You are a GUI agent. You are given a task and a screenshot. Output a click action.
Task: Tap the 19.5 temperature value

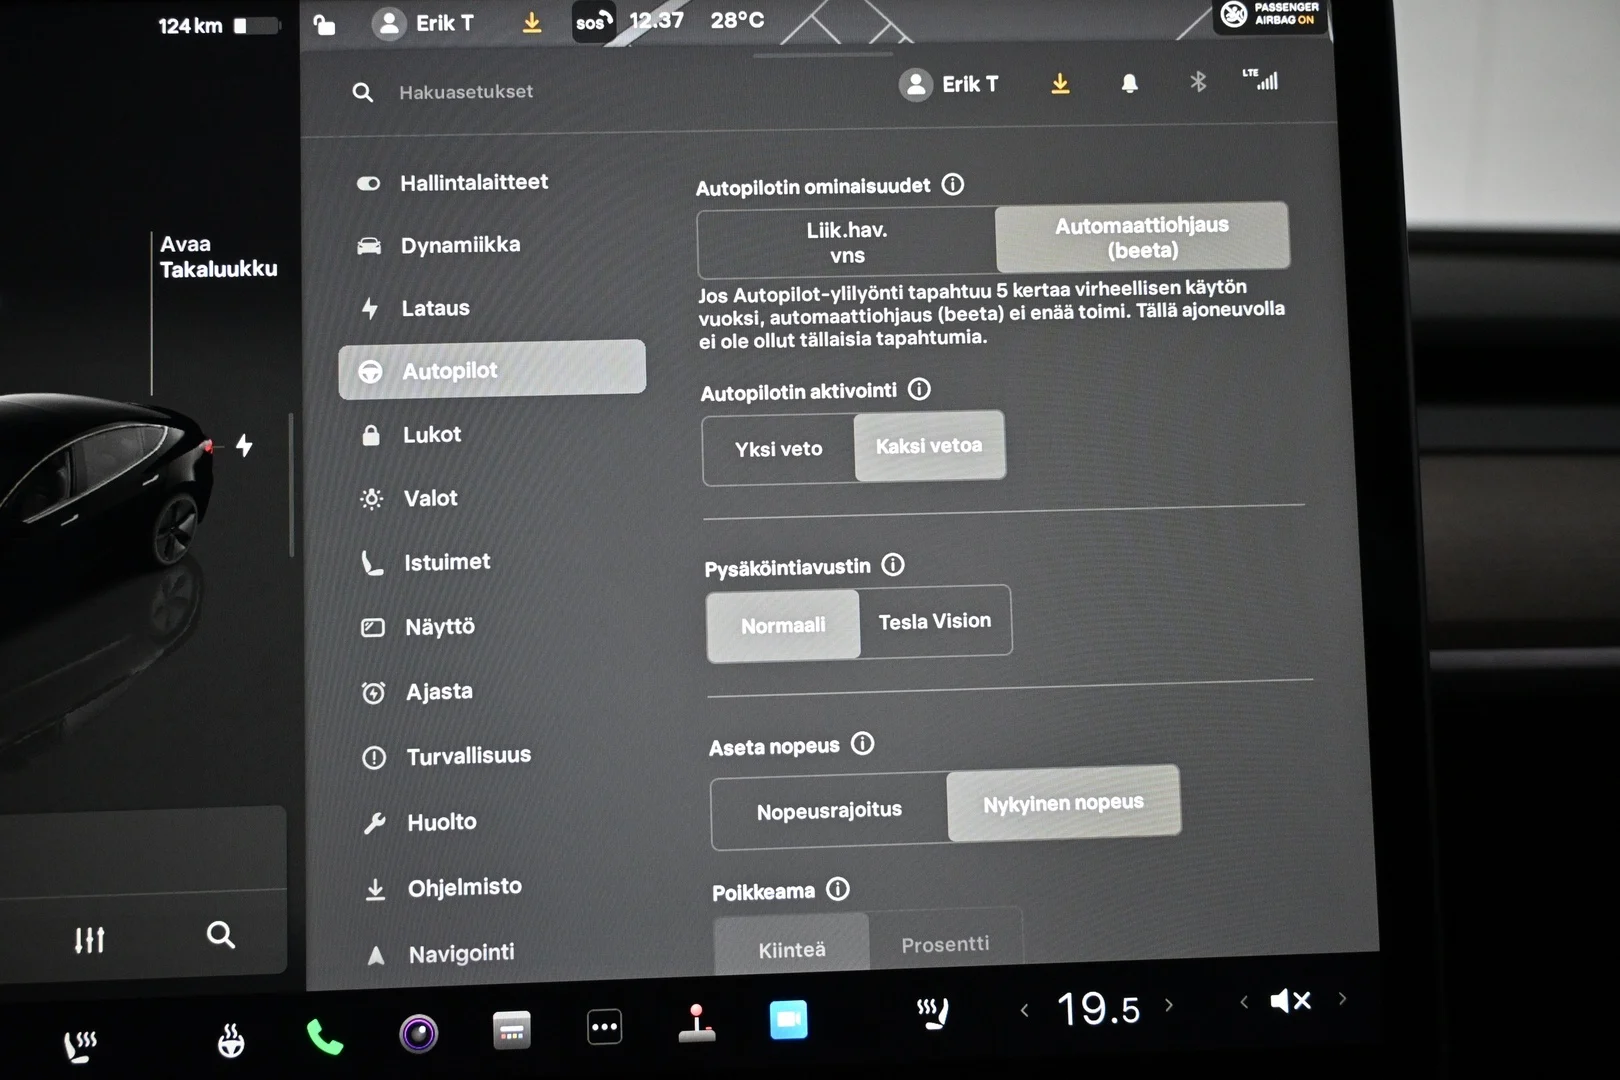click(1098, 1008)
